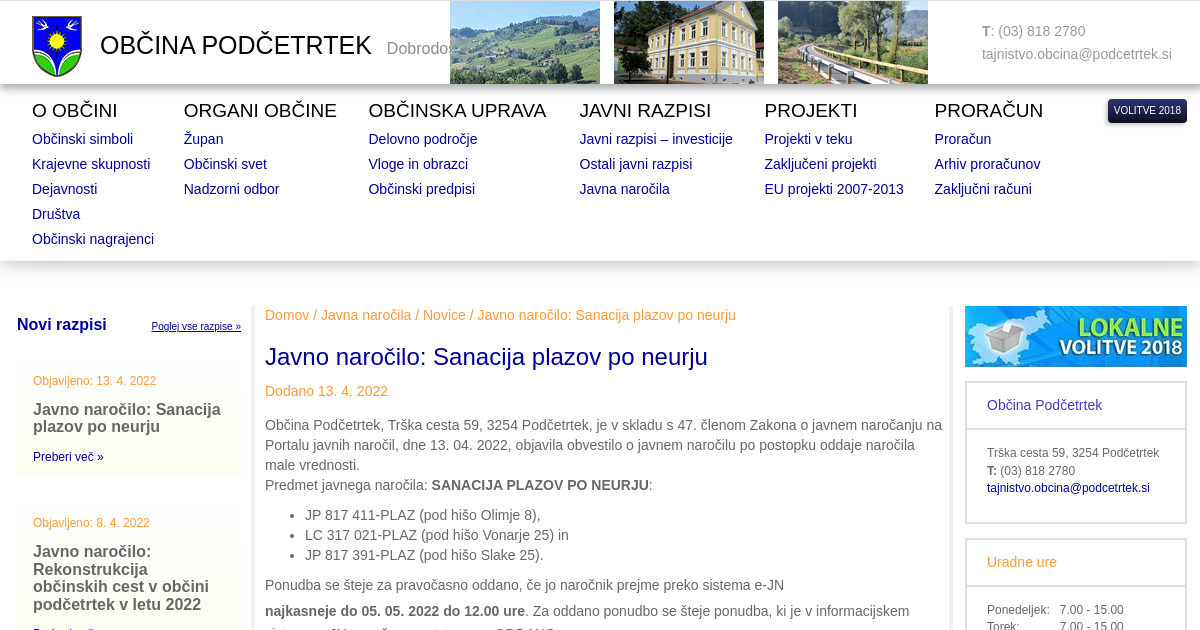Open the road with guardrail header photo
The image size is (1200, 630).
[x=852, y=42]
